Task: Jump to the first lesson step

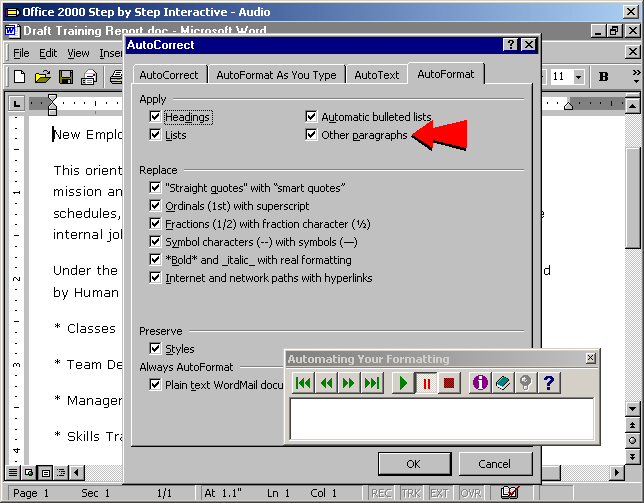Action: pyautogui.click(x=304, y=383)
